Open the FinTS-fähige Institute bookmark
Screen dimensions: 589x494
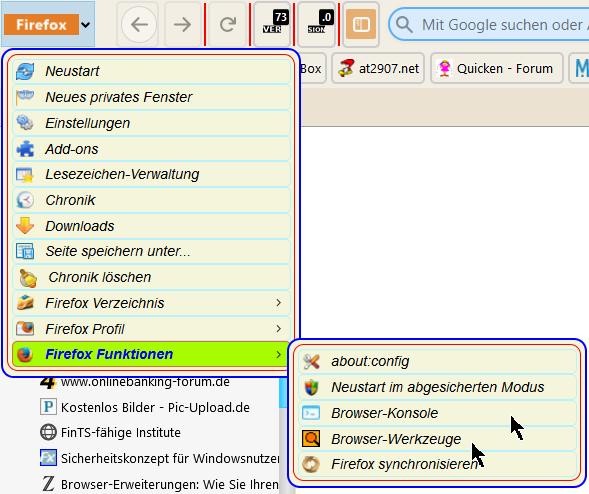point(121,433)
